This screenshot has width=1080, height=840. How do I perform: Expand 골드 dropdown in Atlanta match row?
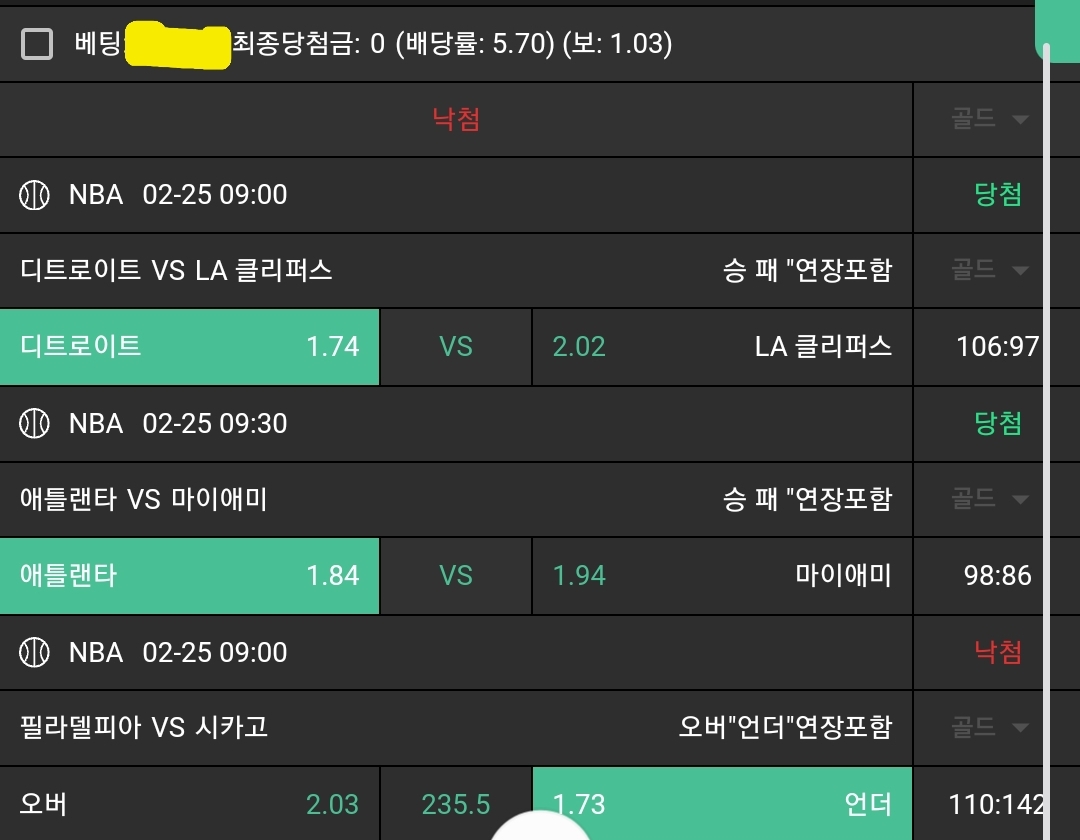(x=989, y=499)
